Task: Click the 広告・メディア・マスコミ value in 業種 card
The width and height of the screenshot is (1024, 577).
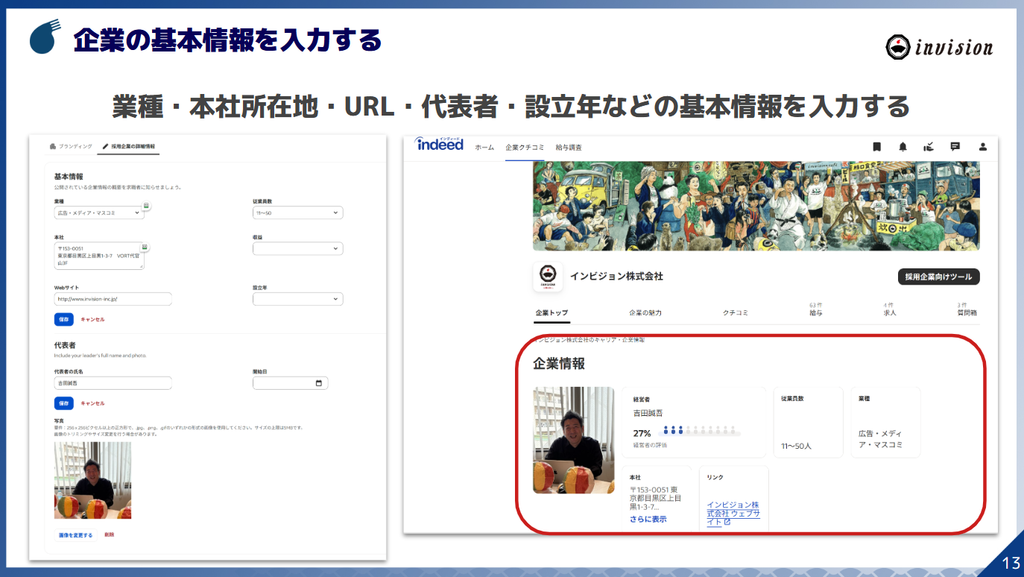Action: pos(880,439)
